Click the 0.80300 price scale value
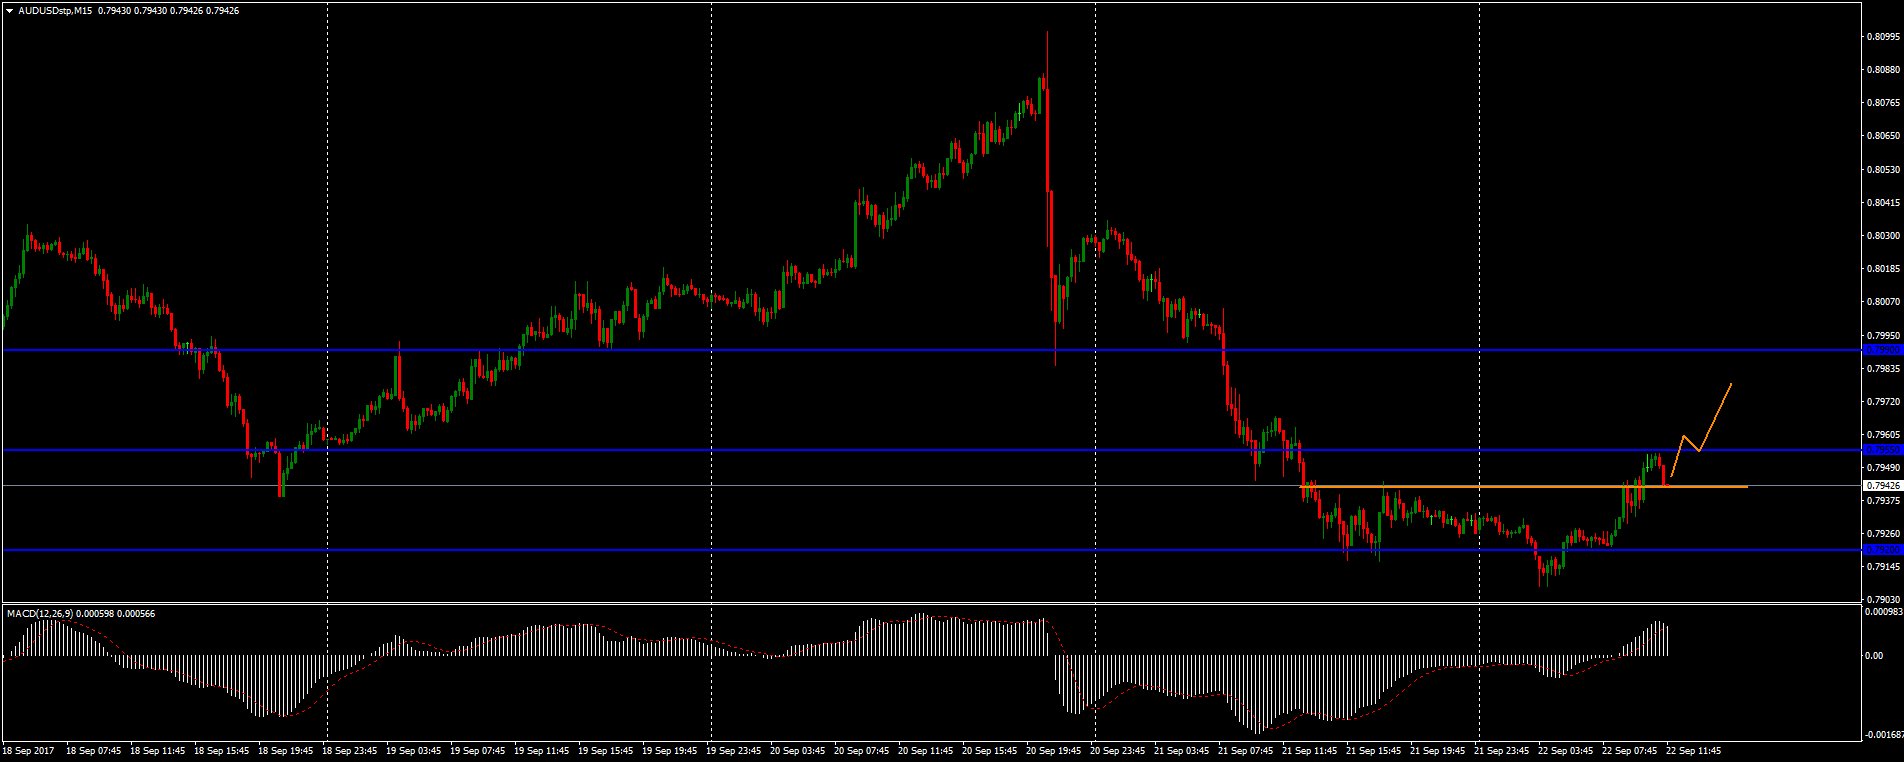 (x=1883, y=235)
